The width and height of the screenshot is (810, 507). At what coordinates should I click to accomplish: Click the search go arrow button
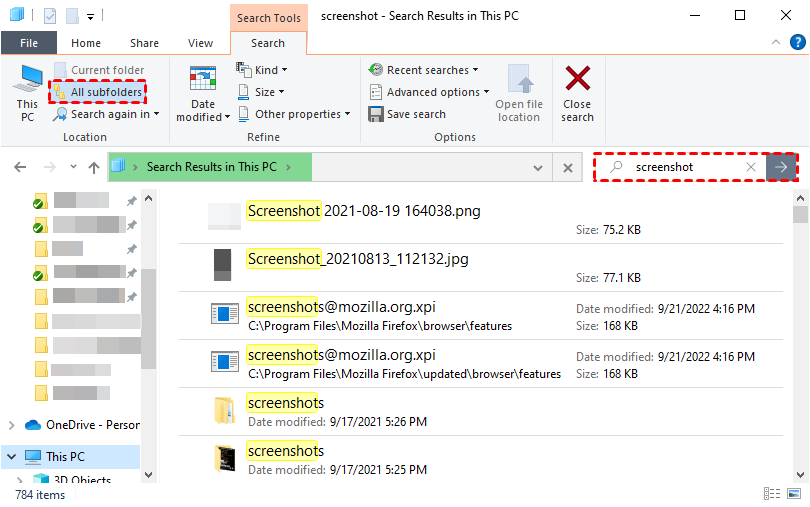tap(782, 167)
